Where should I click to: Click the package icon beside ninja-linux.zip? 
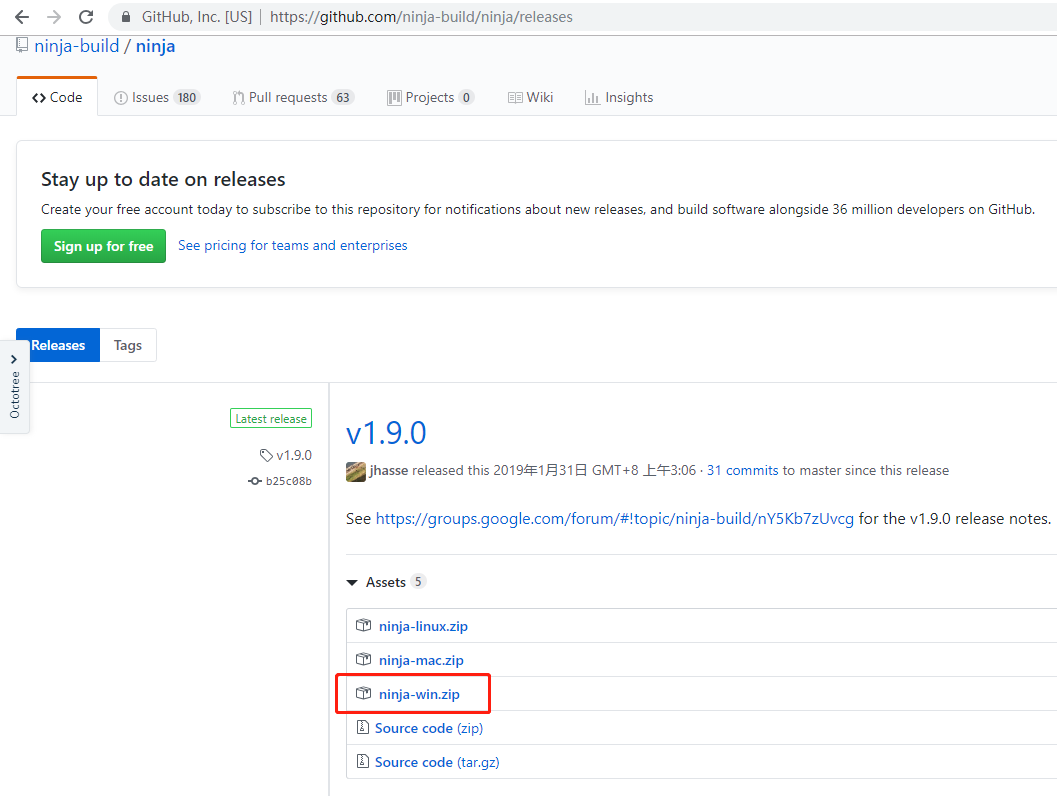364,625
